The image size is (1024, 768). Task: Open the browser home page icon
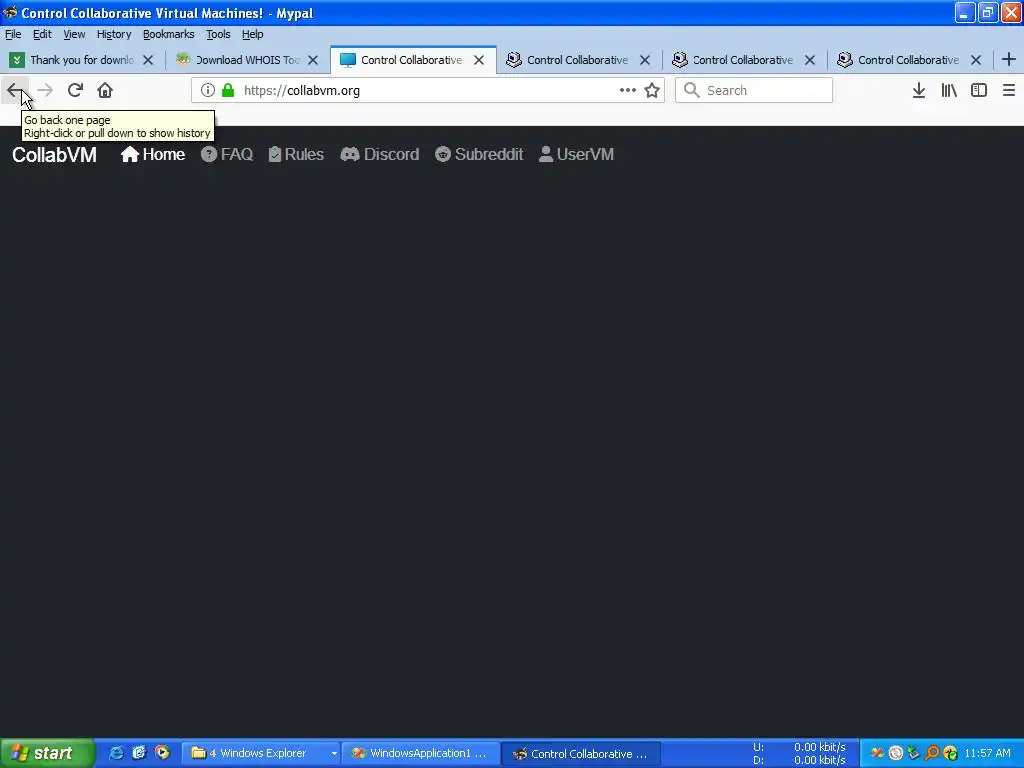coord(105,90)
